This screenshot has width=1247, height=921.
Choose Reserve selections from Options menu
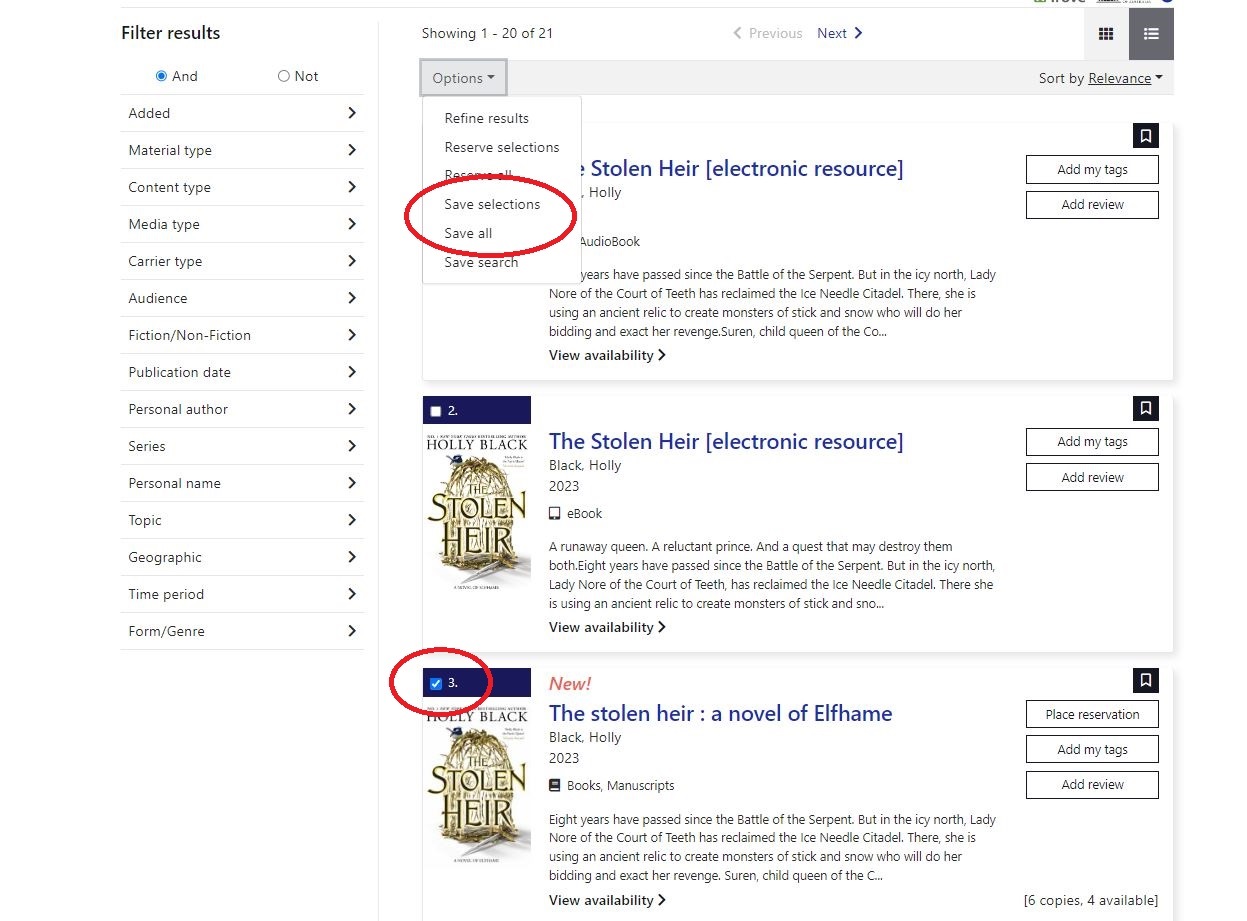pos(502,147)
